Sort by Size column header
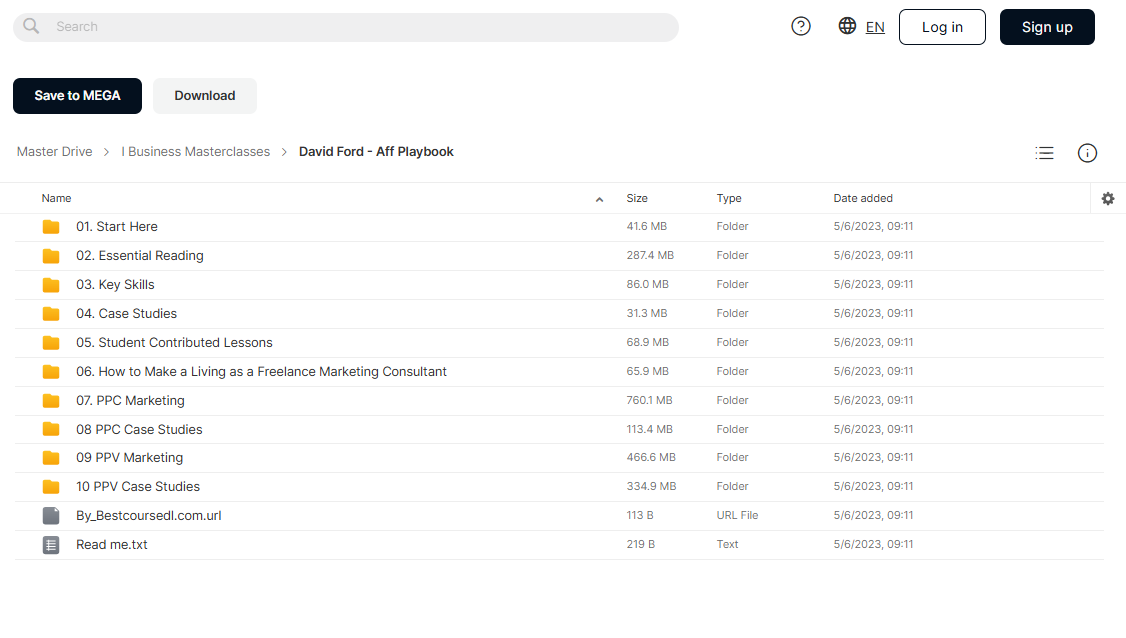Image resolution: width=1126 pixels, height=638 pixels. (x=637, y=198)
